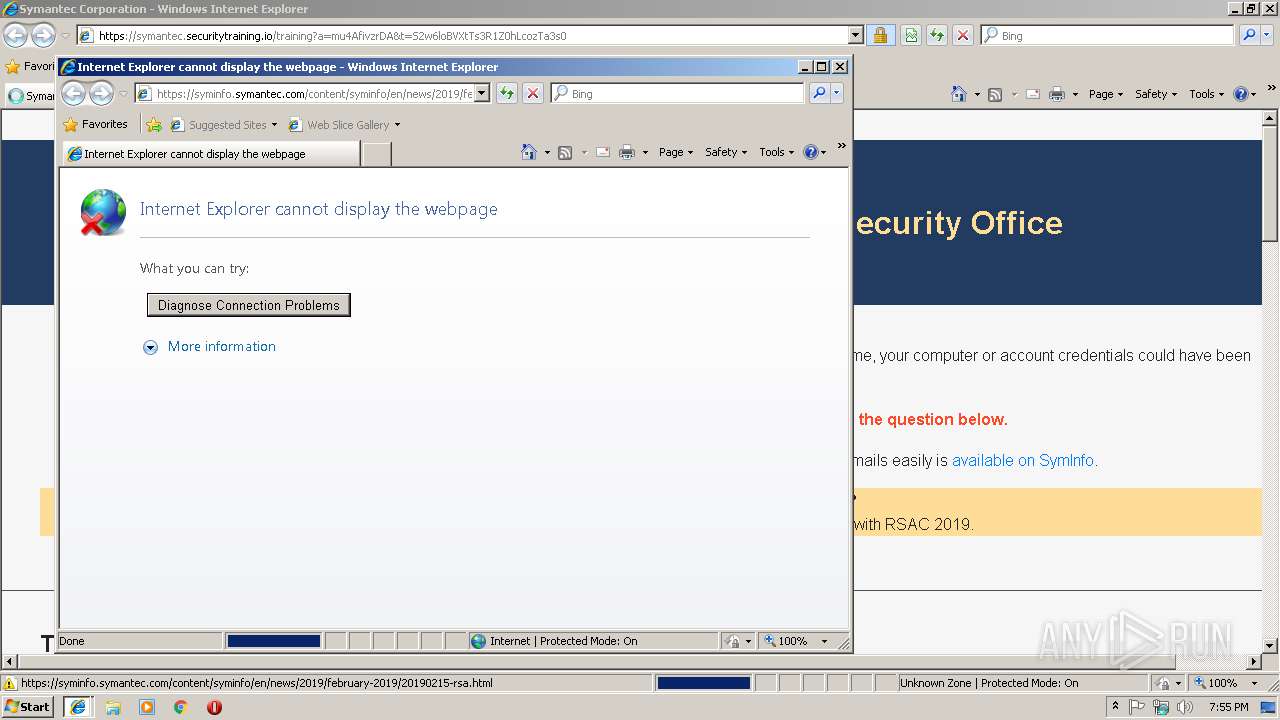
Task: Click the back window vertical scrollbar down arrow
Action: (x=1270, y=646)
